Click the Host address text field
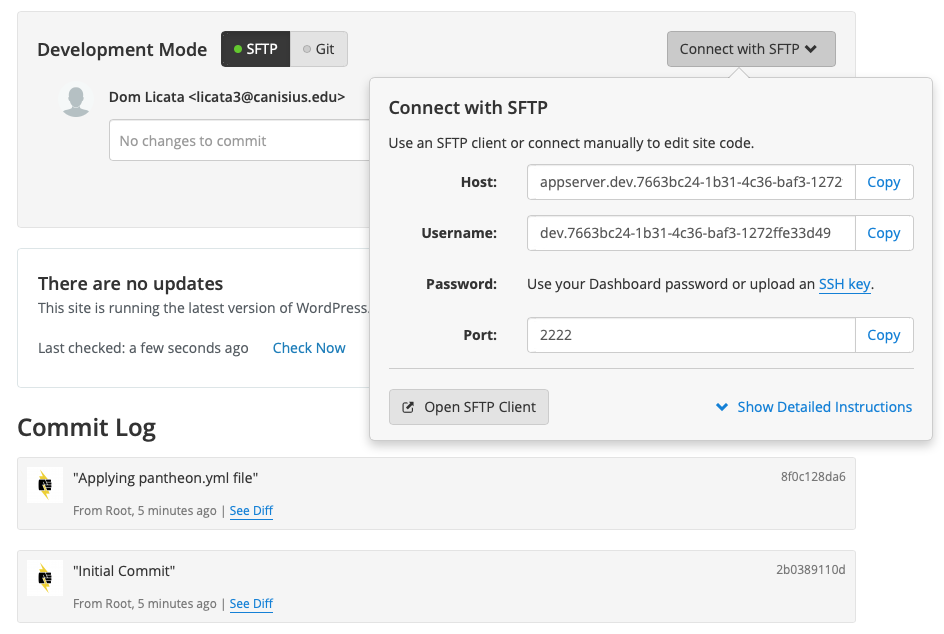944x634 pixels. point(691,182)
